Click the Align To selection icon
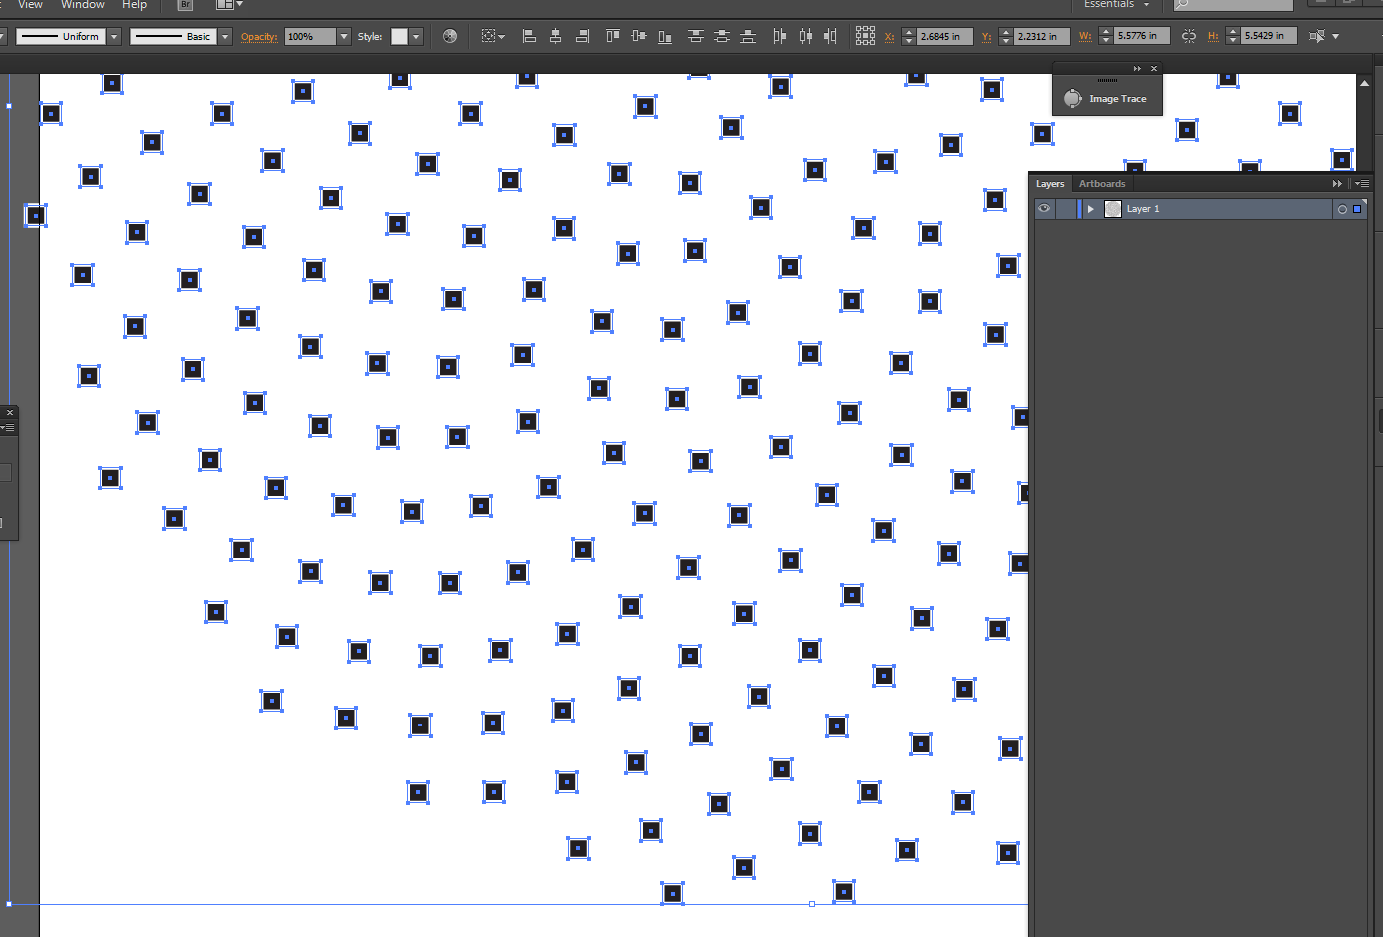Screen dimensions: 1383x937 (x=488, y=36)
